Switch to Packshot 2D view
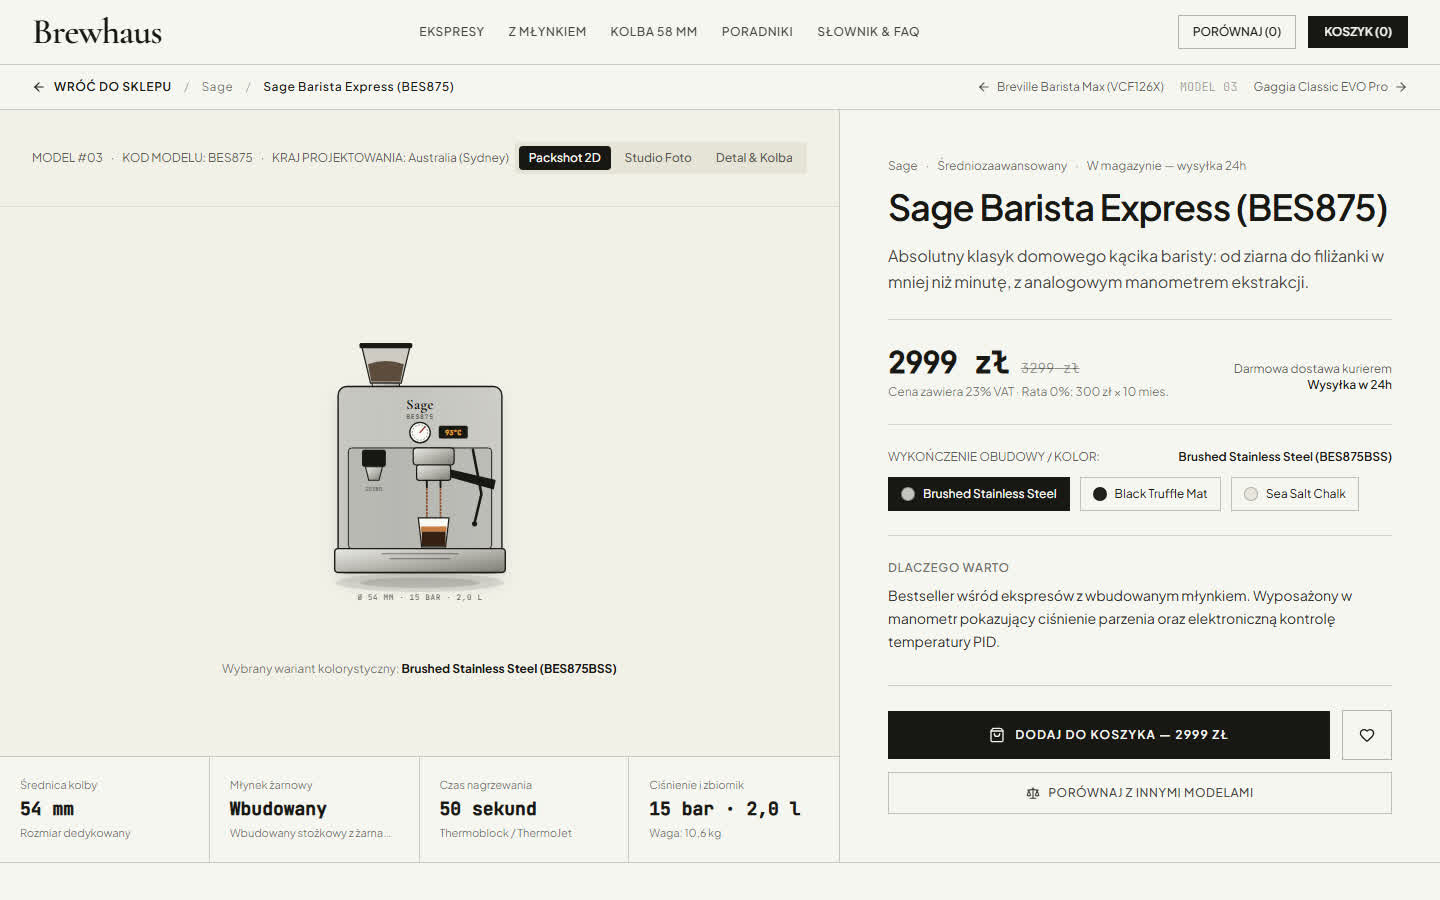 coord(565,158)
